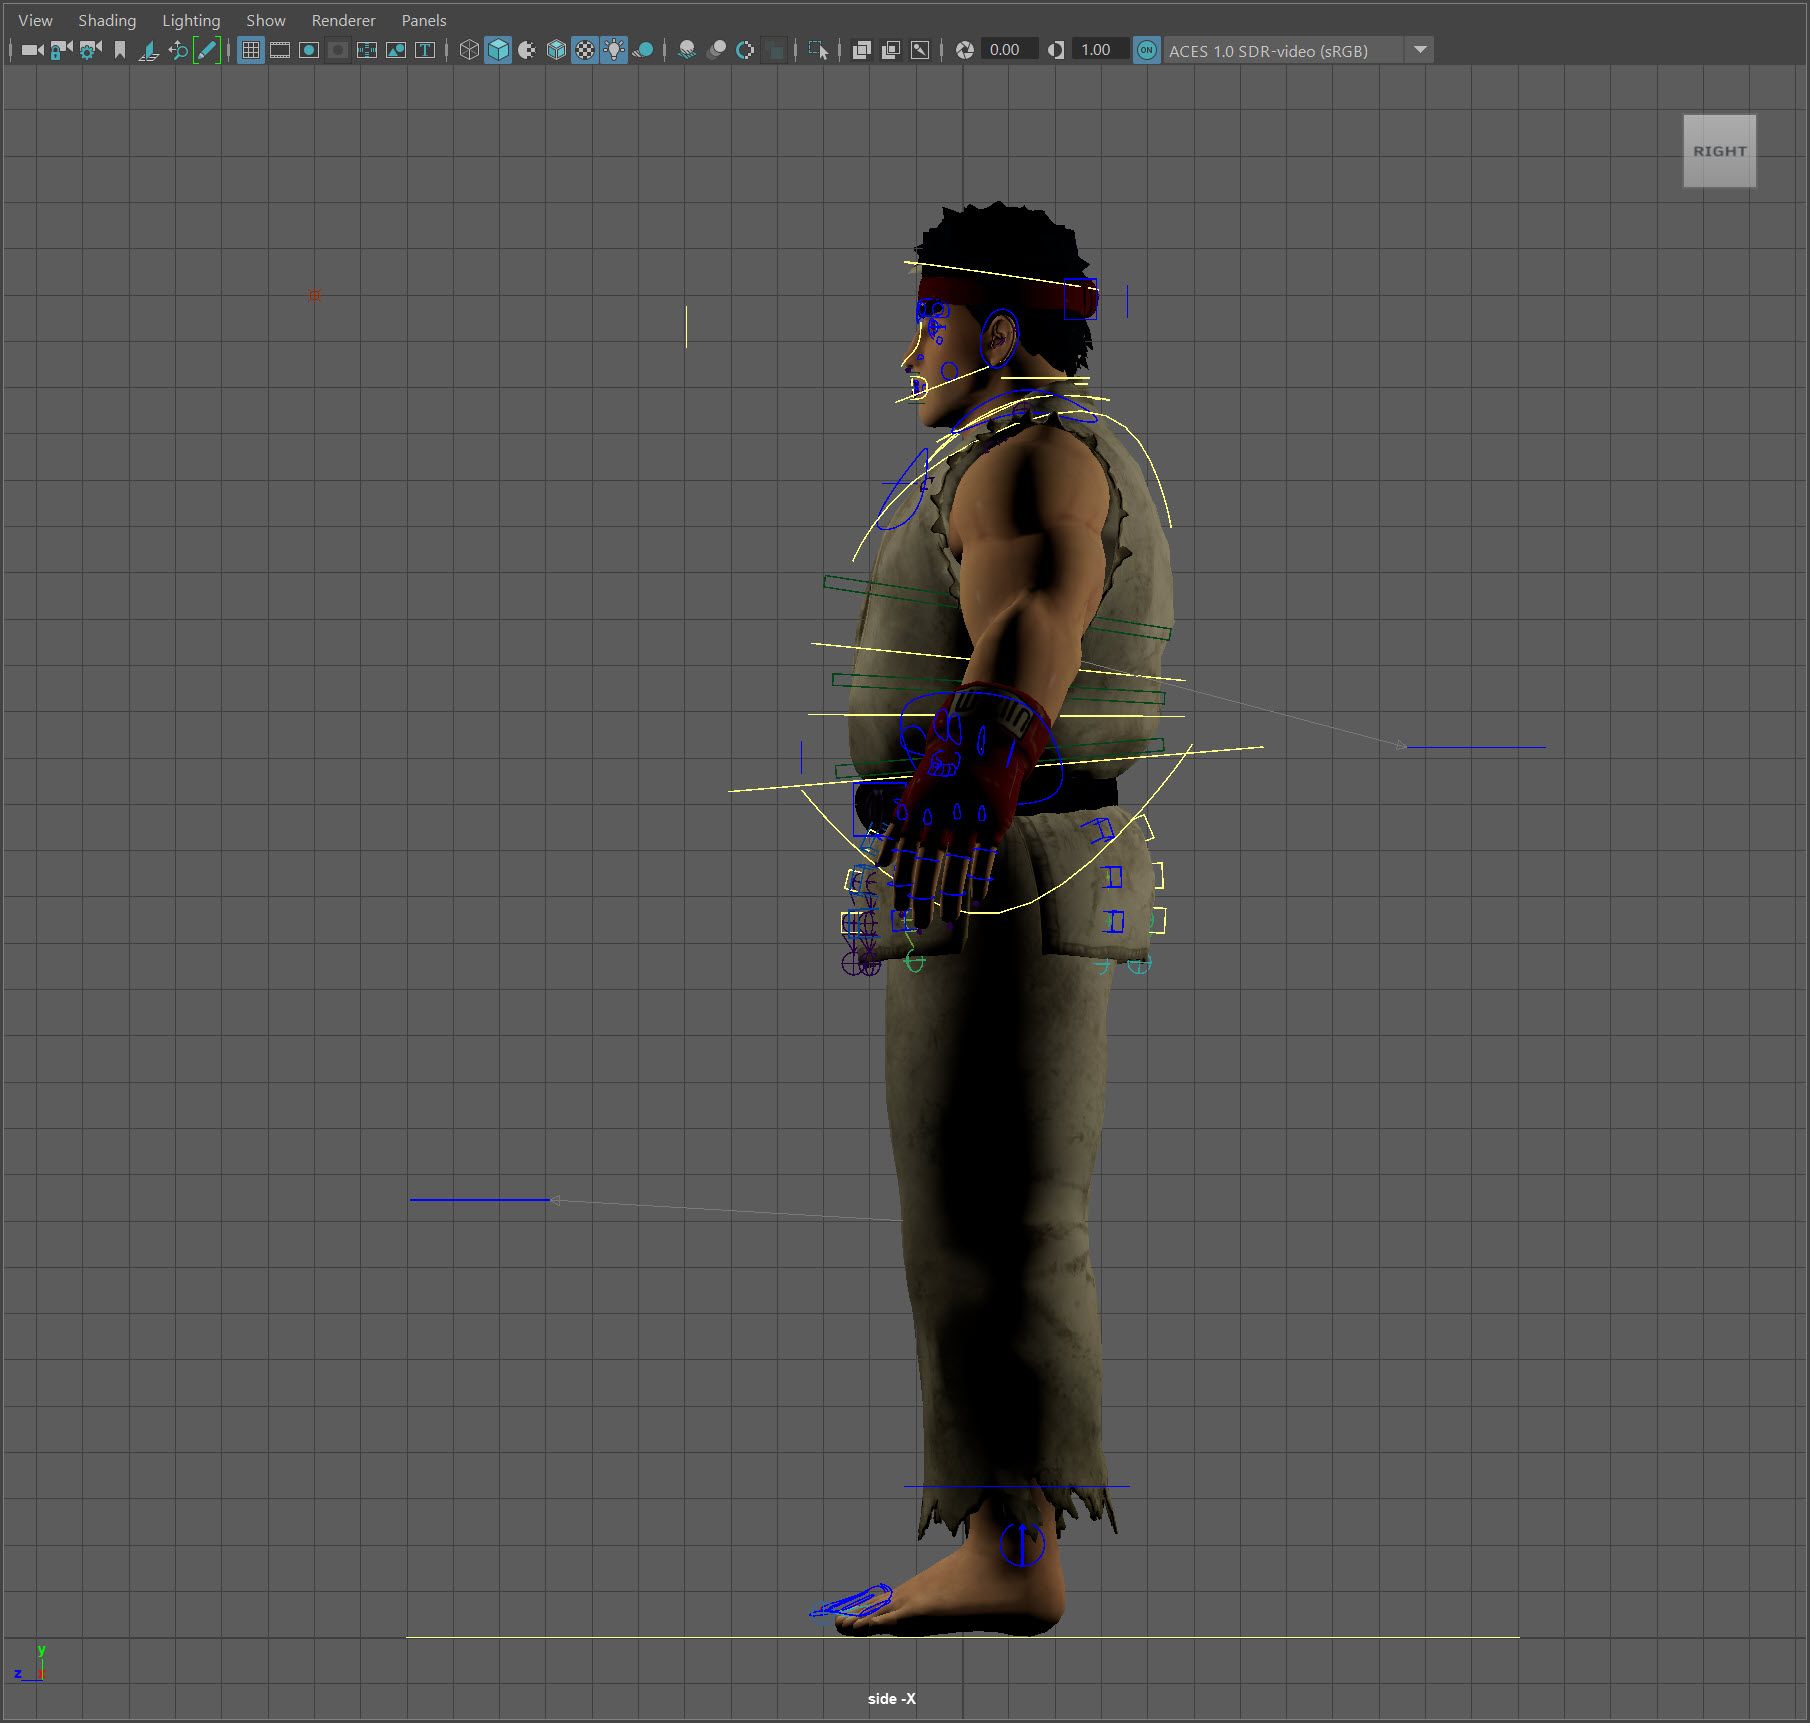Click the Isolate Select icon
The height and width of the screenshot is (1723, 1810).
pos(818,50)
